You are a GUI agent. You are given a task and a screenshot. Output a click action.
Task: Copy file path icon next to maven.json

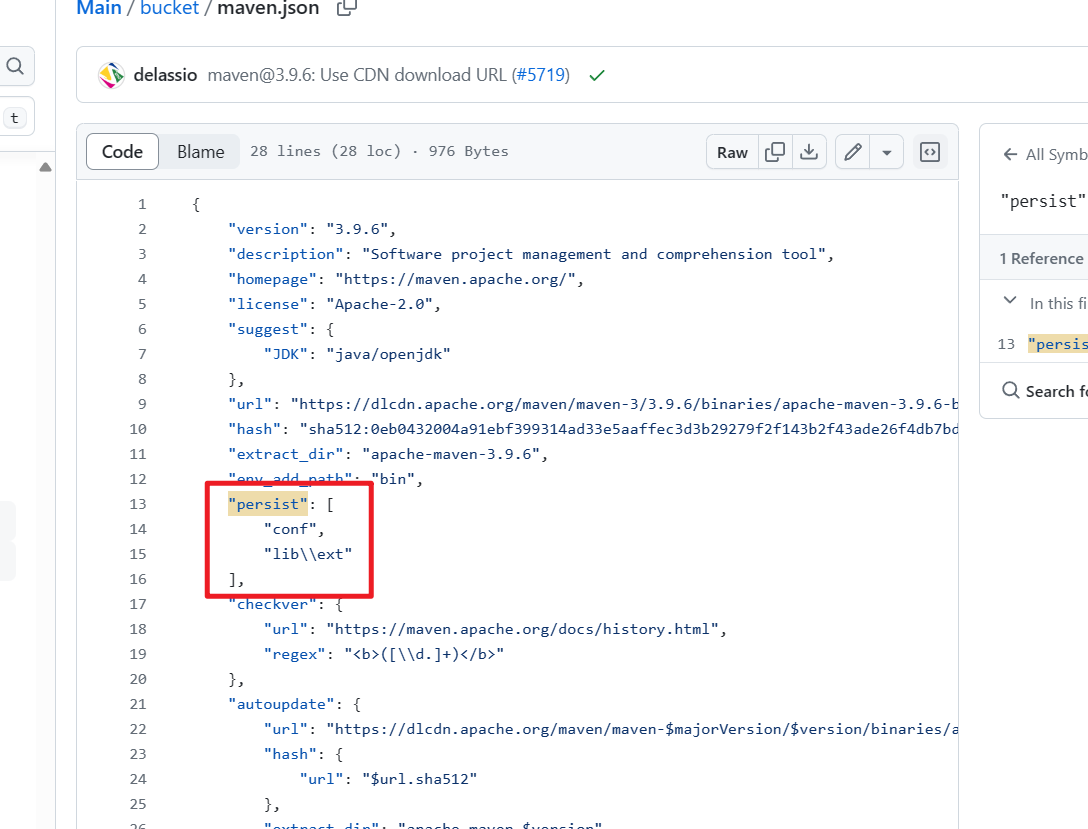coord(346,8)
